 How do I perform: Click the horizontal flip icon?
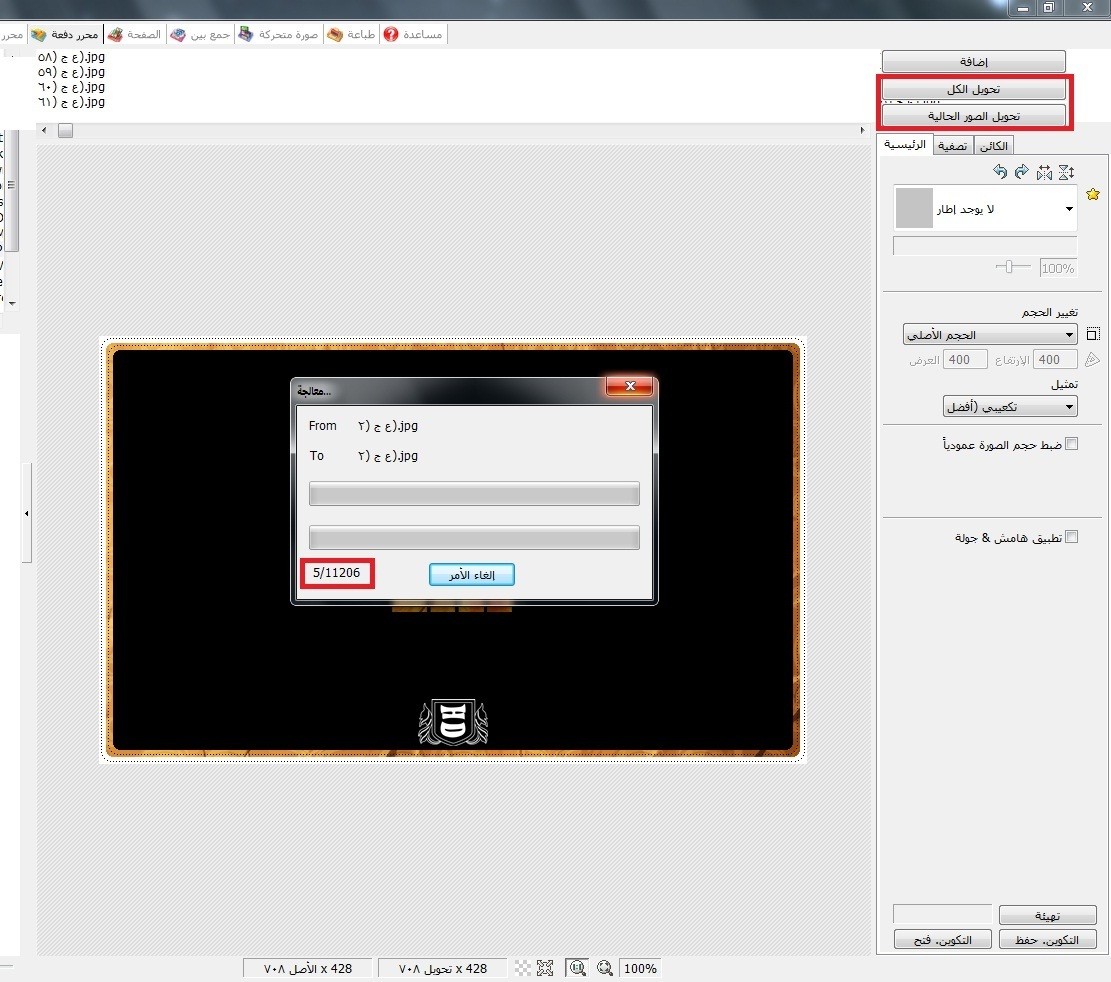(1044, 172)
